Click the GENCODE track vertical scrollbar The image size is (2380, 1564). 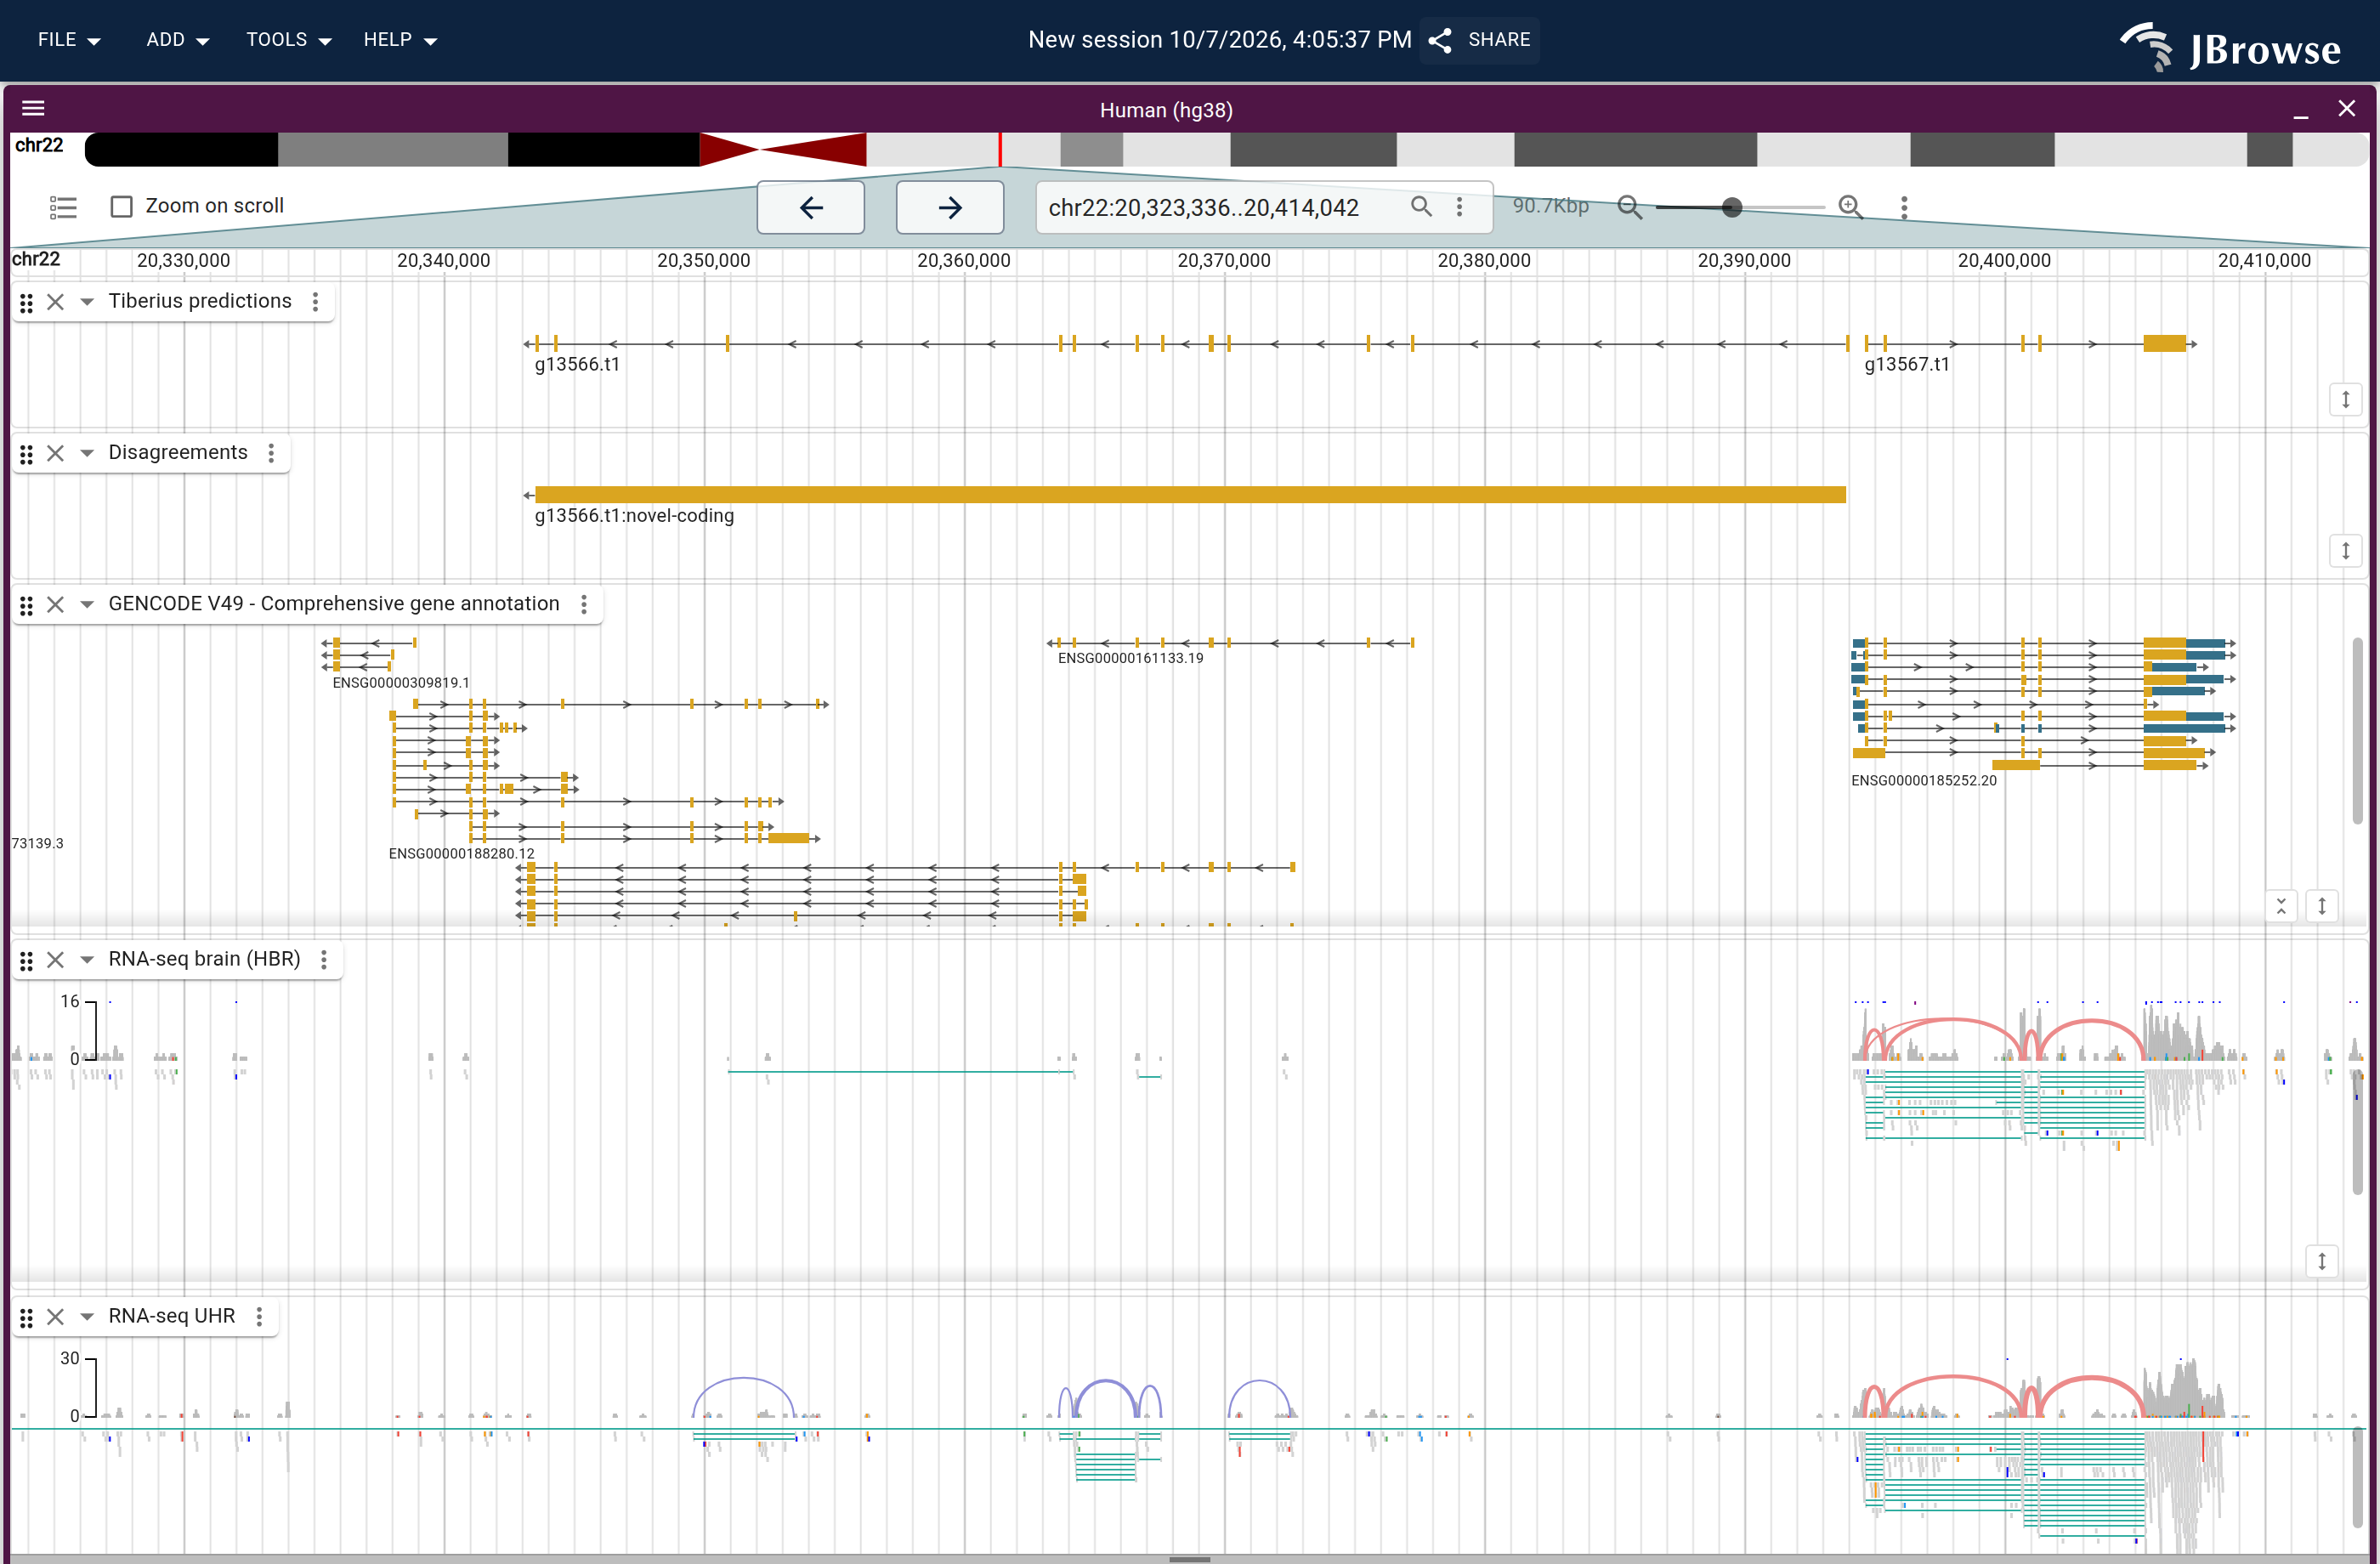(2357, 731)
